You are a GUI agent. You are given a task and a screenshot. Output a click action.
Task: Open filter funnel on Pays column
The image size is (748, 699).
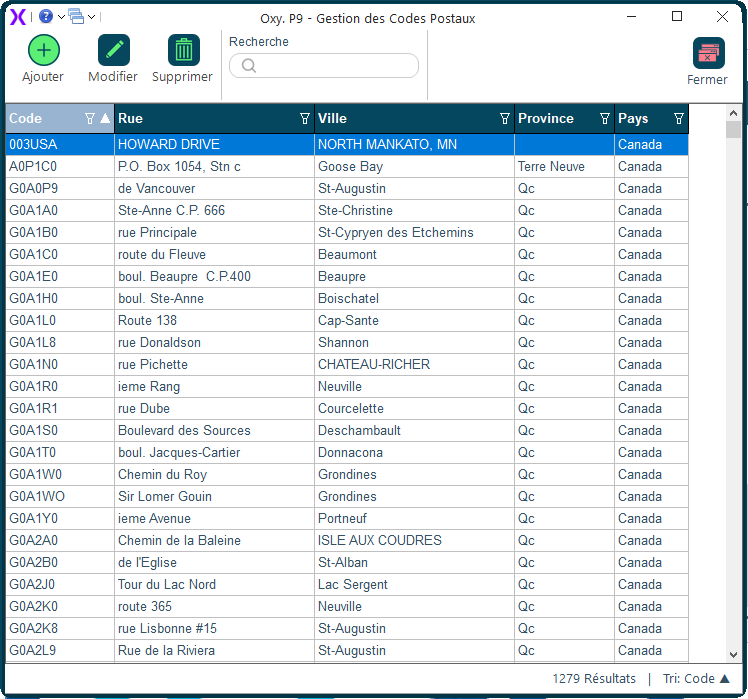point(679,118)
